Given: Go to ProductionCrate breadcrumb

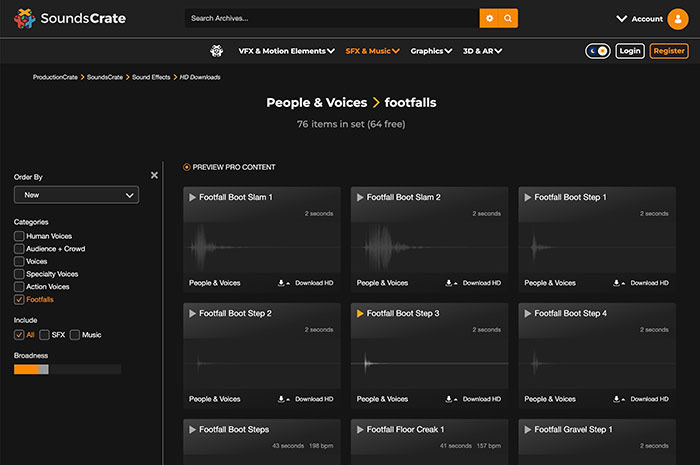Looking at the screenshot, I should (x=55, y=77).
